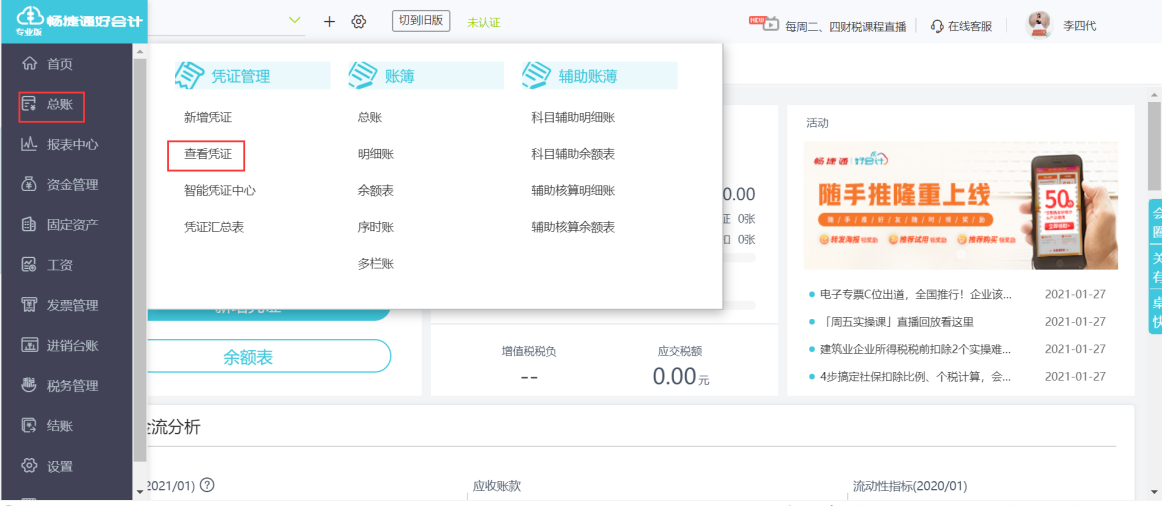Open 每周二、四财税课程直播 link
Image resolution: width=1164 pixels, height=506 pixels.
coord(846,26)
